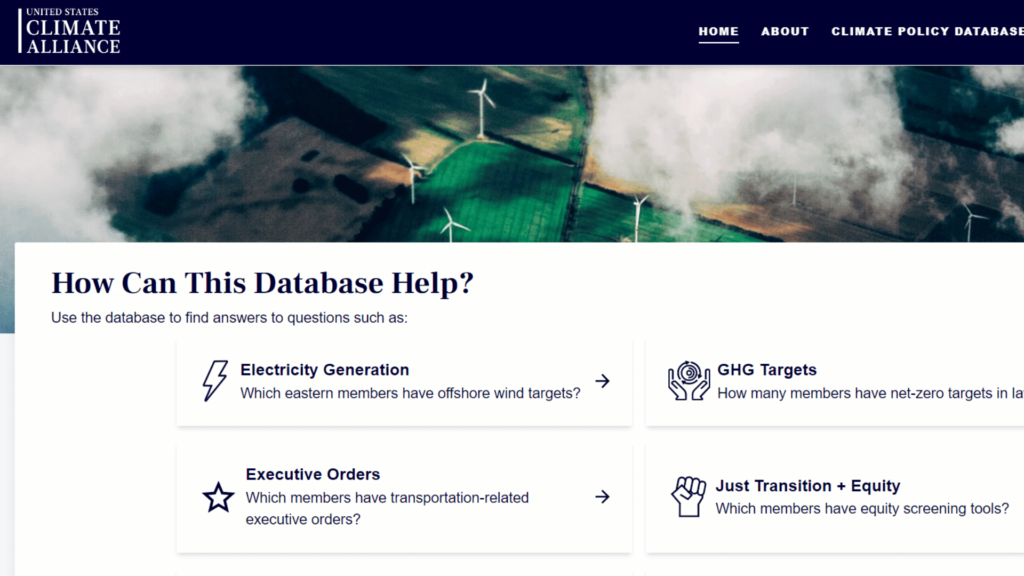Viewport: 1024px width, 576px height.
Task: Open Electricity Generation using its arrow
Action: [x=602, y=380]
